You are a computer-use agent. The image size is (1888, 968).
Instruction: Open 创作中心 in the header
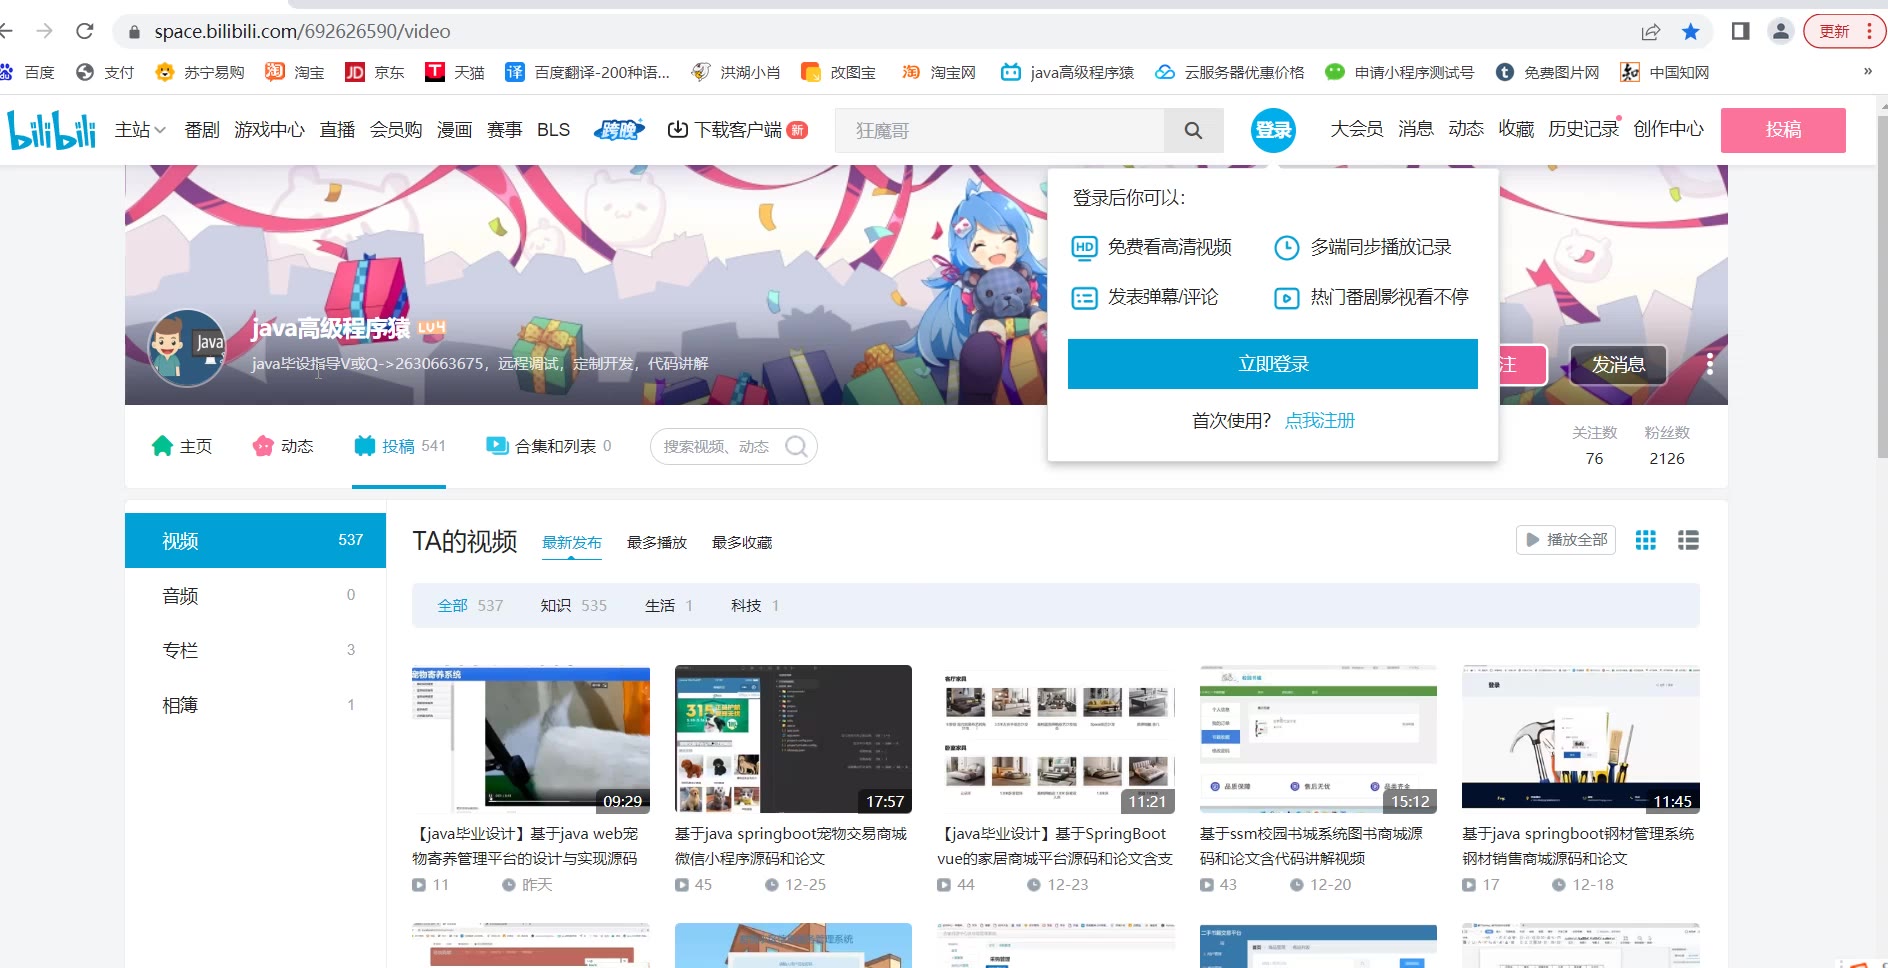(x=1668, y=129)
